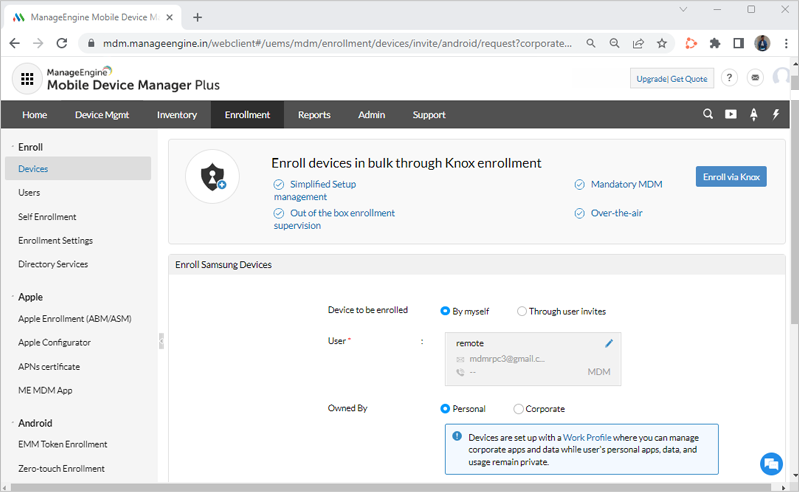Click the search magnifier in navigation bar
Screen dimensions: 799x492
708,115
